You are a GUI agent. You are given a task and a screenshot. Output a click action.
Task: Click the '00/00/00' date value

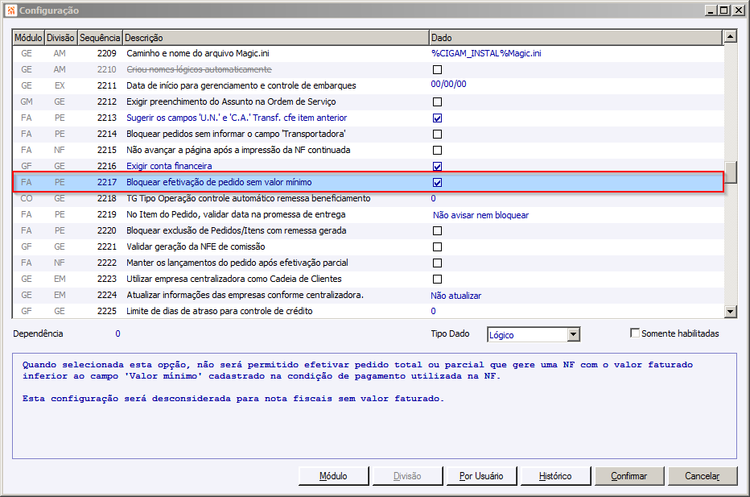[x=448, y=84]
